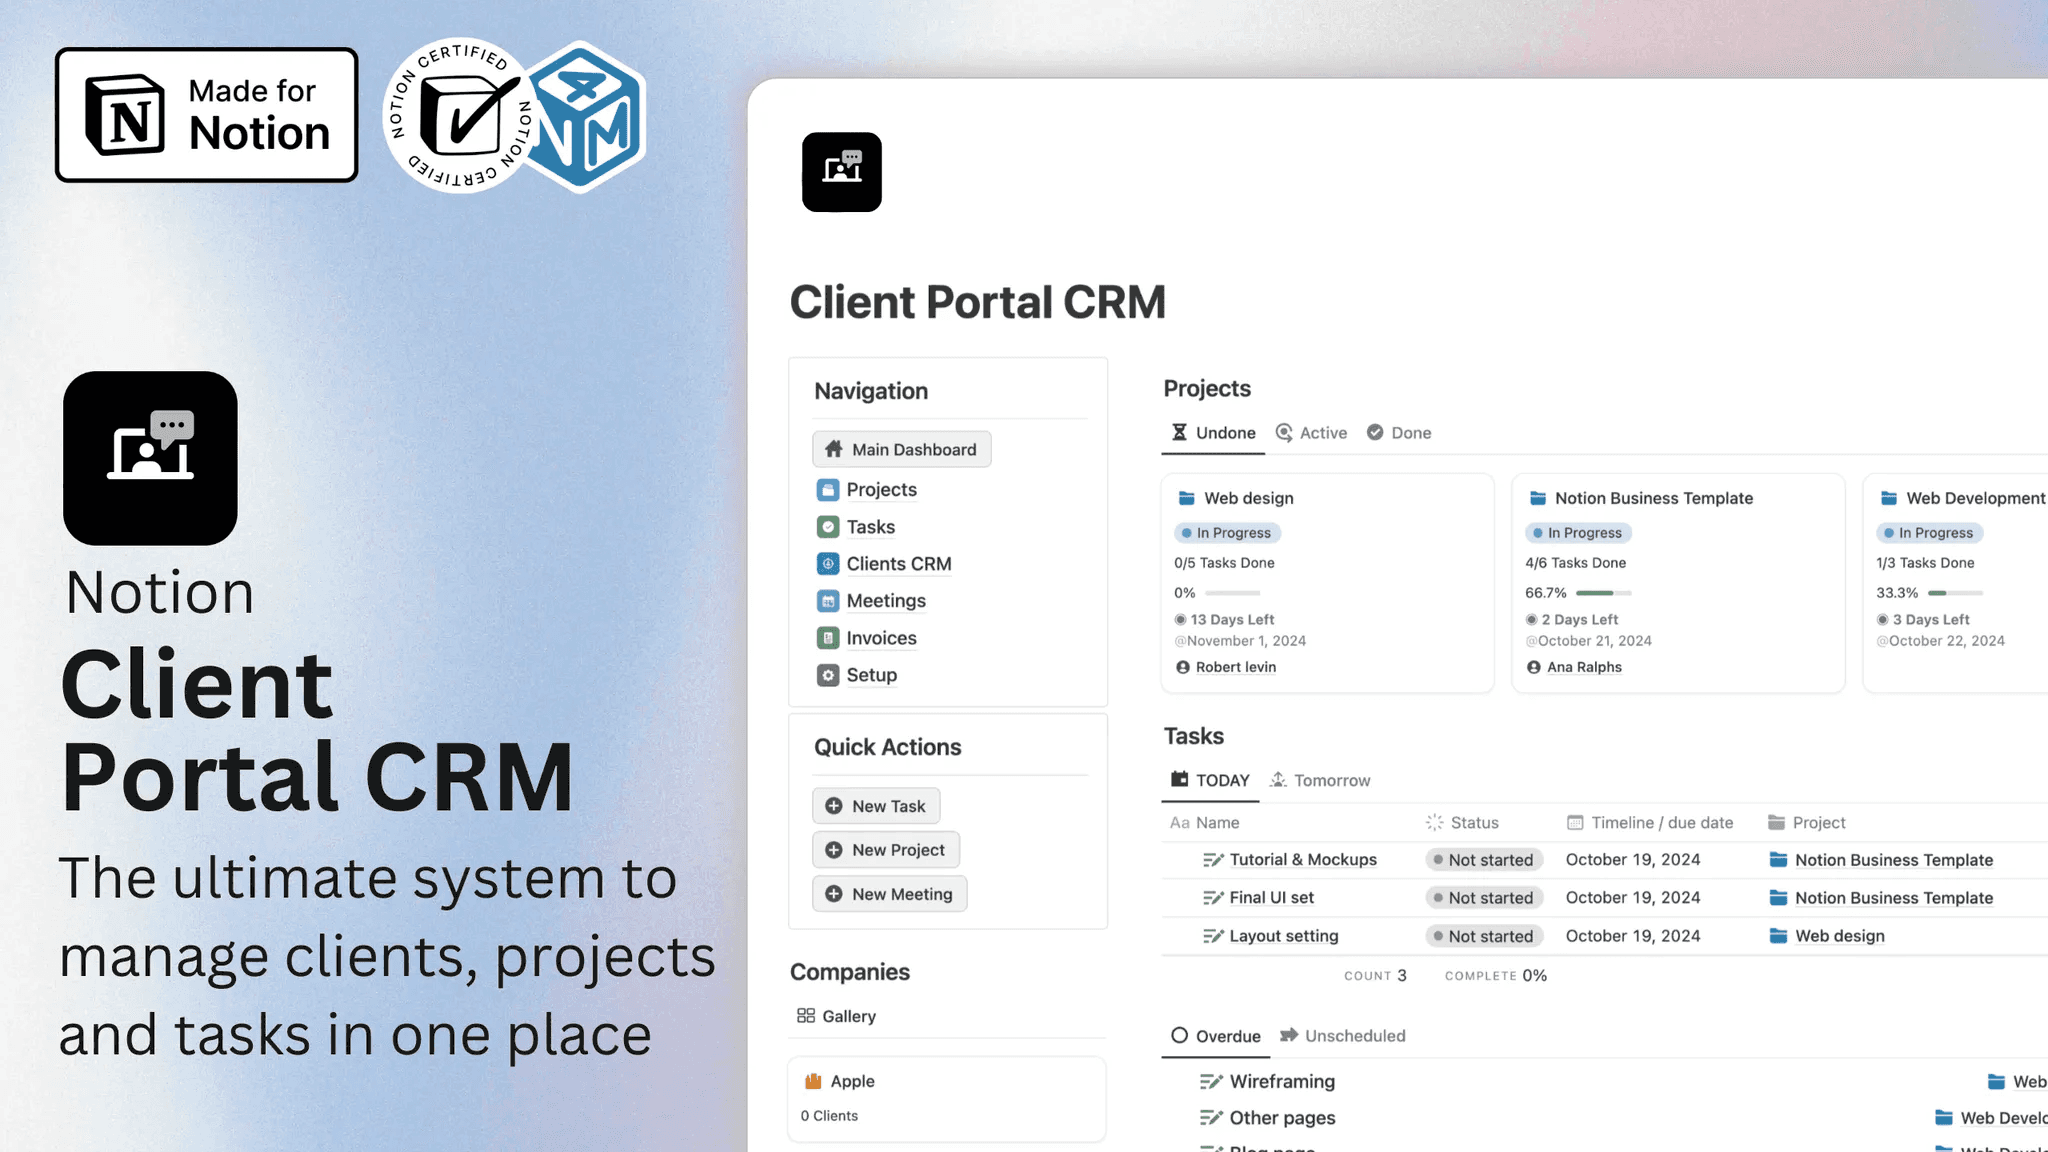Click the Setup gear icon in Navigation

[827, 675]
